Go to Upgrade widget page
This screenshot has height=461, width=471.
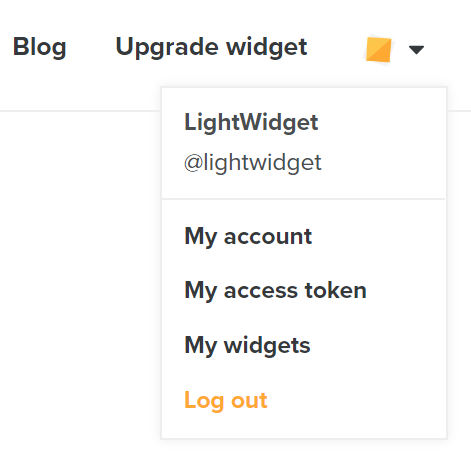tap(211, 47)
